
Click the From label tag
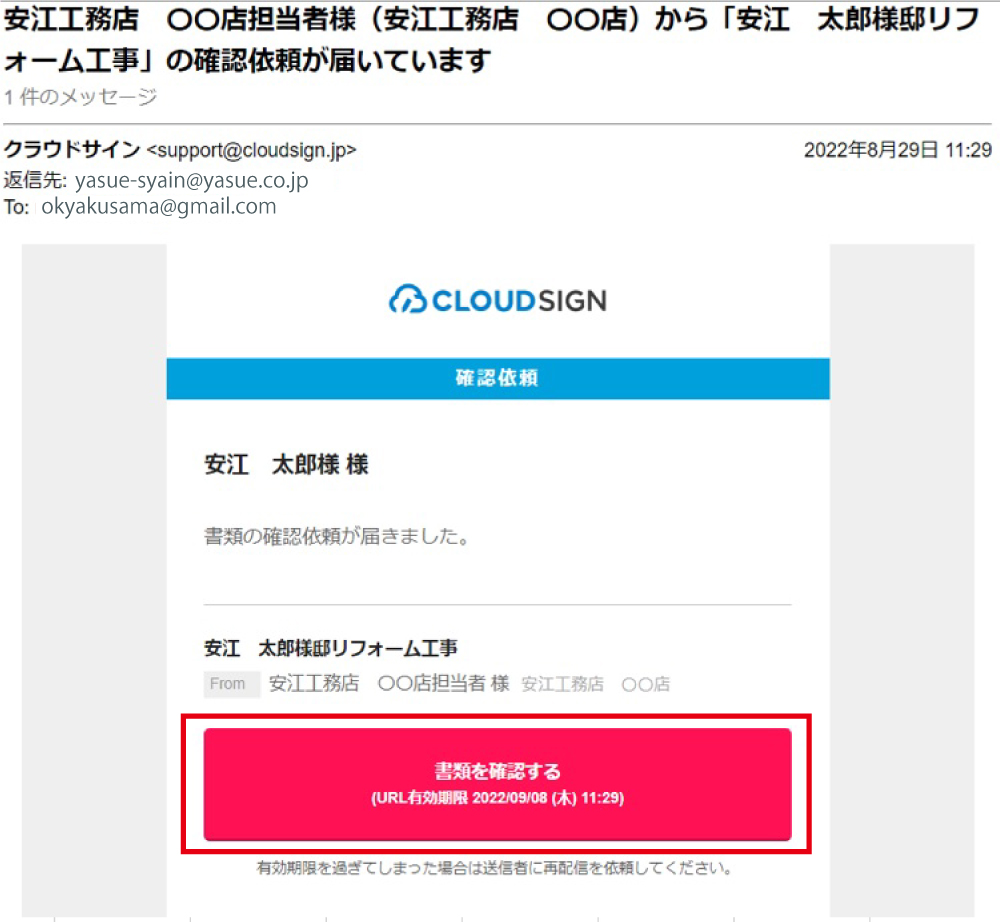click(x=228, y=684)
